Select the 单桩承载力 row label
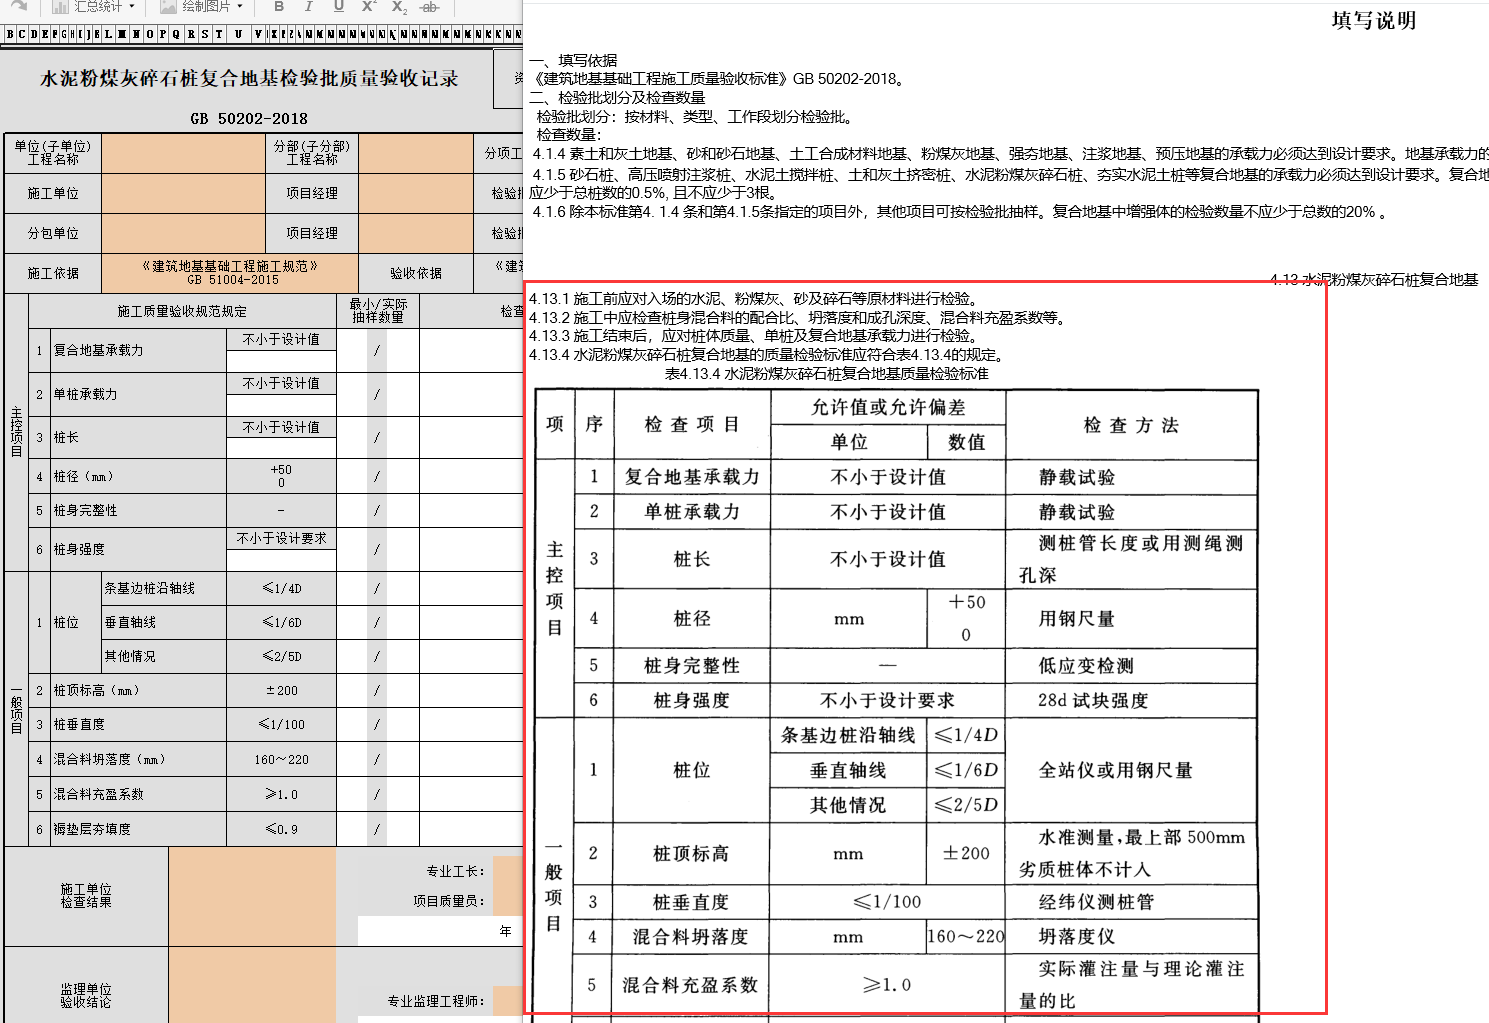This screenshot has height=1023, width=1489. tap(85, 394)
